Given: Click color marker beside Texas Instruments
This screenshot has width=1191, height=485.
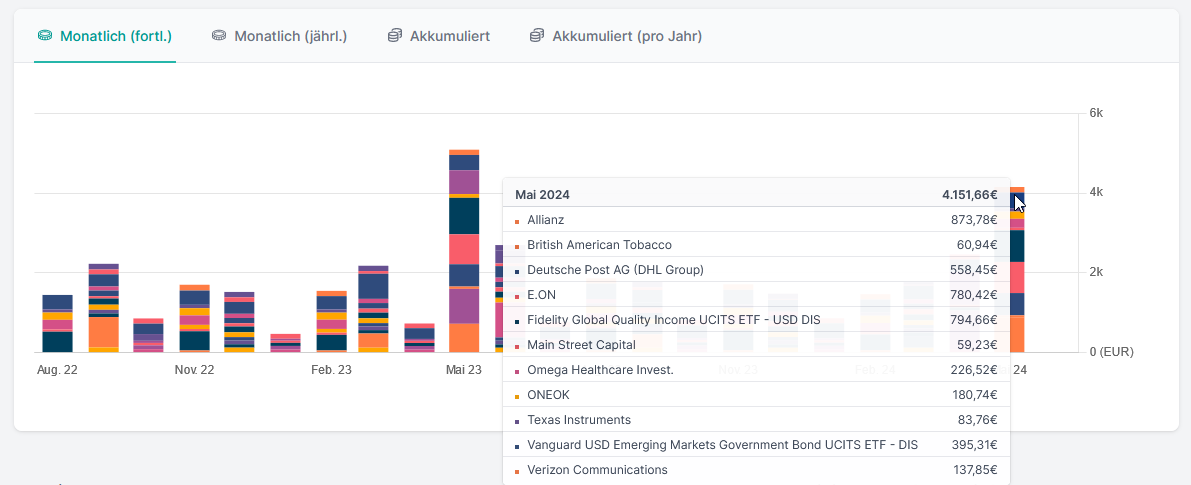Looking at the screenshot, I should tap(517, 421).
